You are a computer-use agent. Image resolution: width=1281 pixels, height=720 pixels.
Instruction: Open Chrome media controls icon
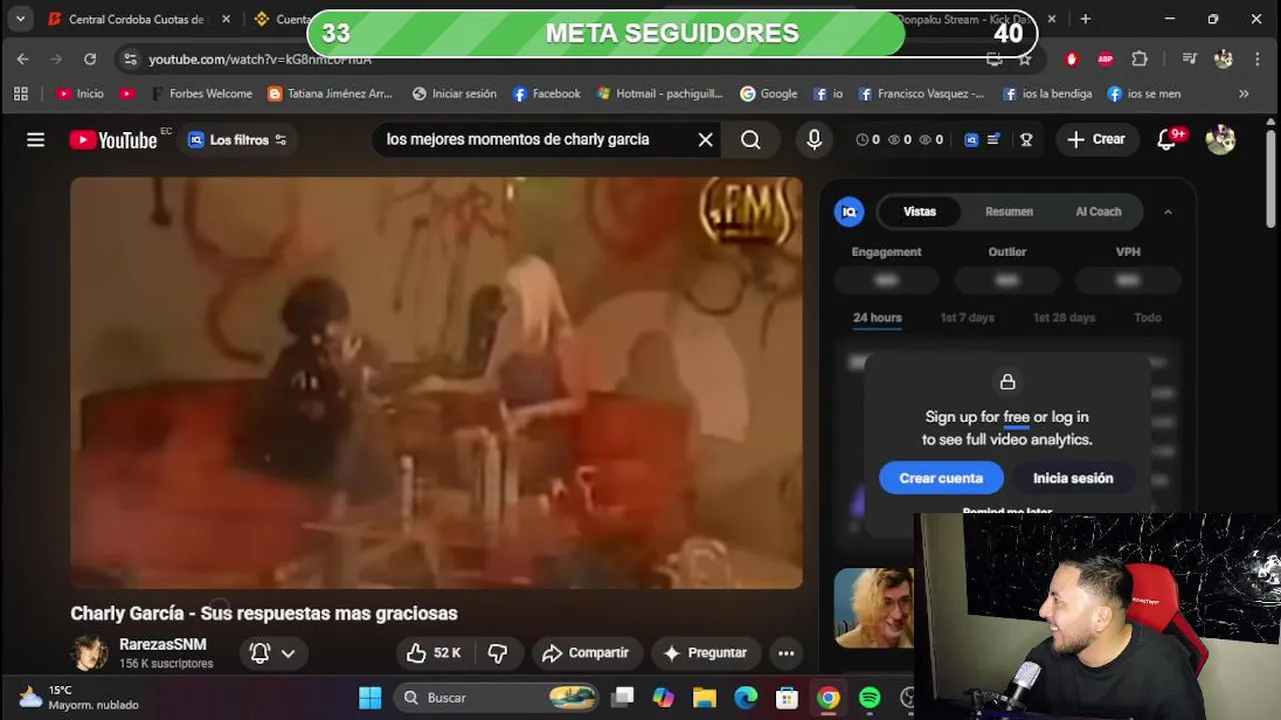1189,59
